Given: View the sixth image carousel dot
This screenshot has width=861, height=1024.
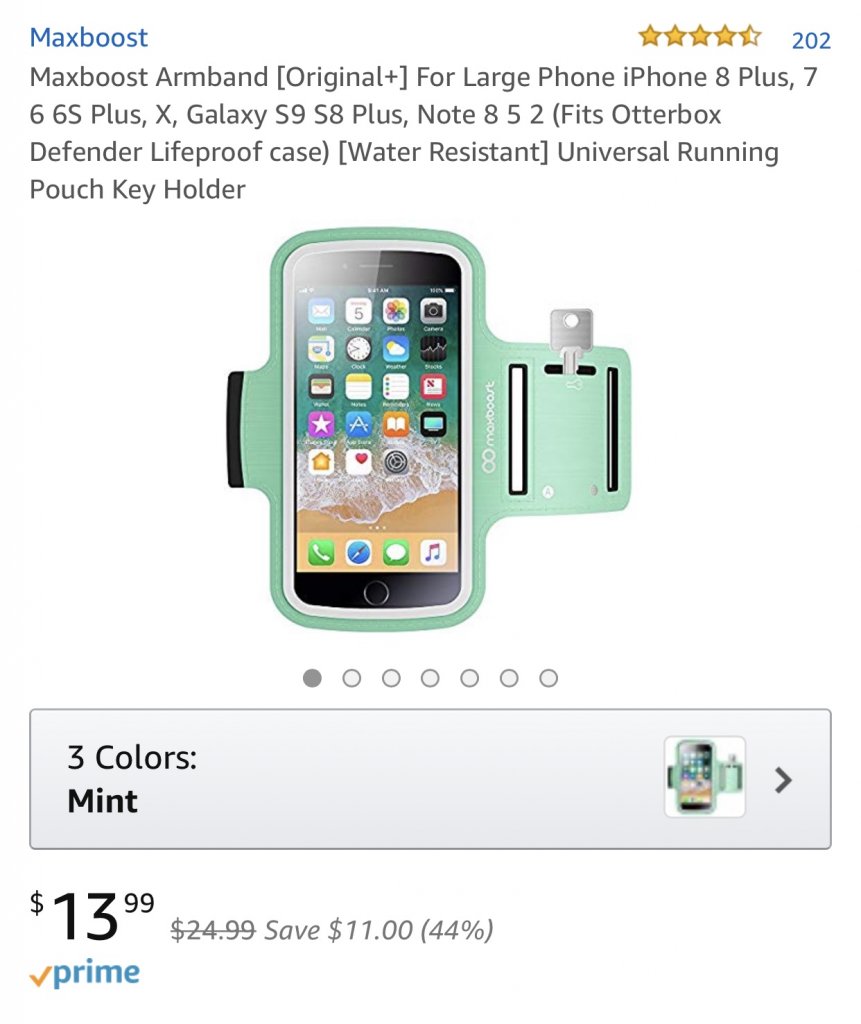Looking at the screenshot, I should tap(509, 678).
